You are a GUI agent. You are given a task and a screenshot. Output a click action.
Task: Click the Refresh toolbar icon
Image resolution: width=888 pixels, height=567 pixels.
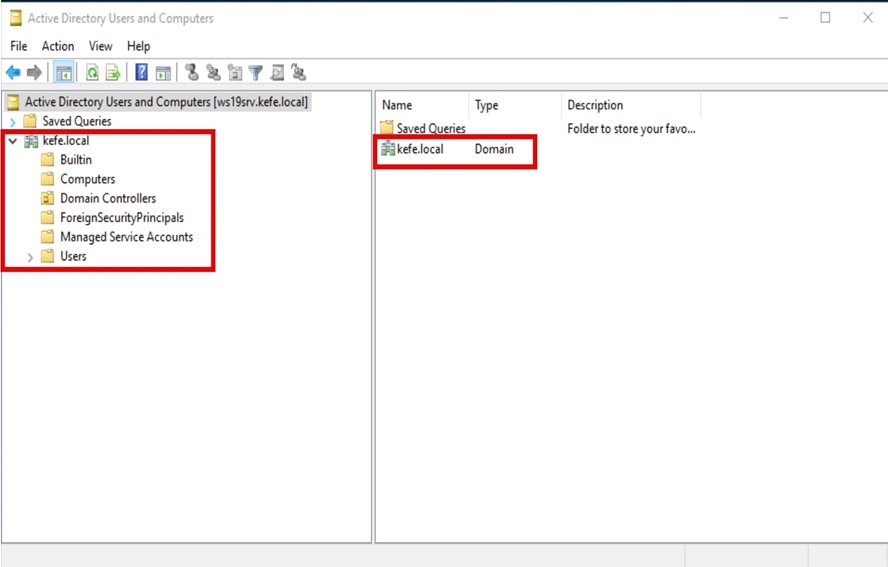92,73
